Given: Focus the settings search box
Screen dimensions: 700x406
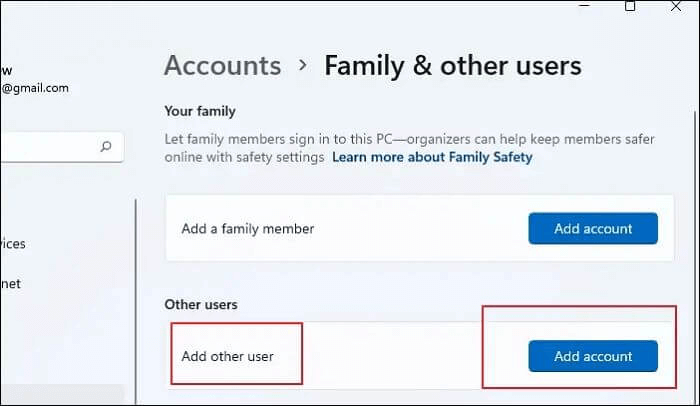Looking at the screenshot, I should pyautogui.click(x=50, y=146).
